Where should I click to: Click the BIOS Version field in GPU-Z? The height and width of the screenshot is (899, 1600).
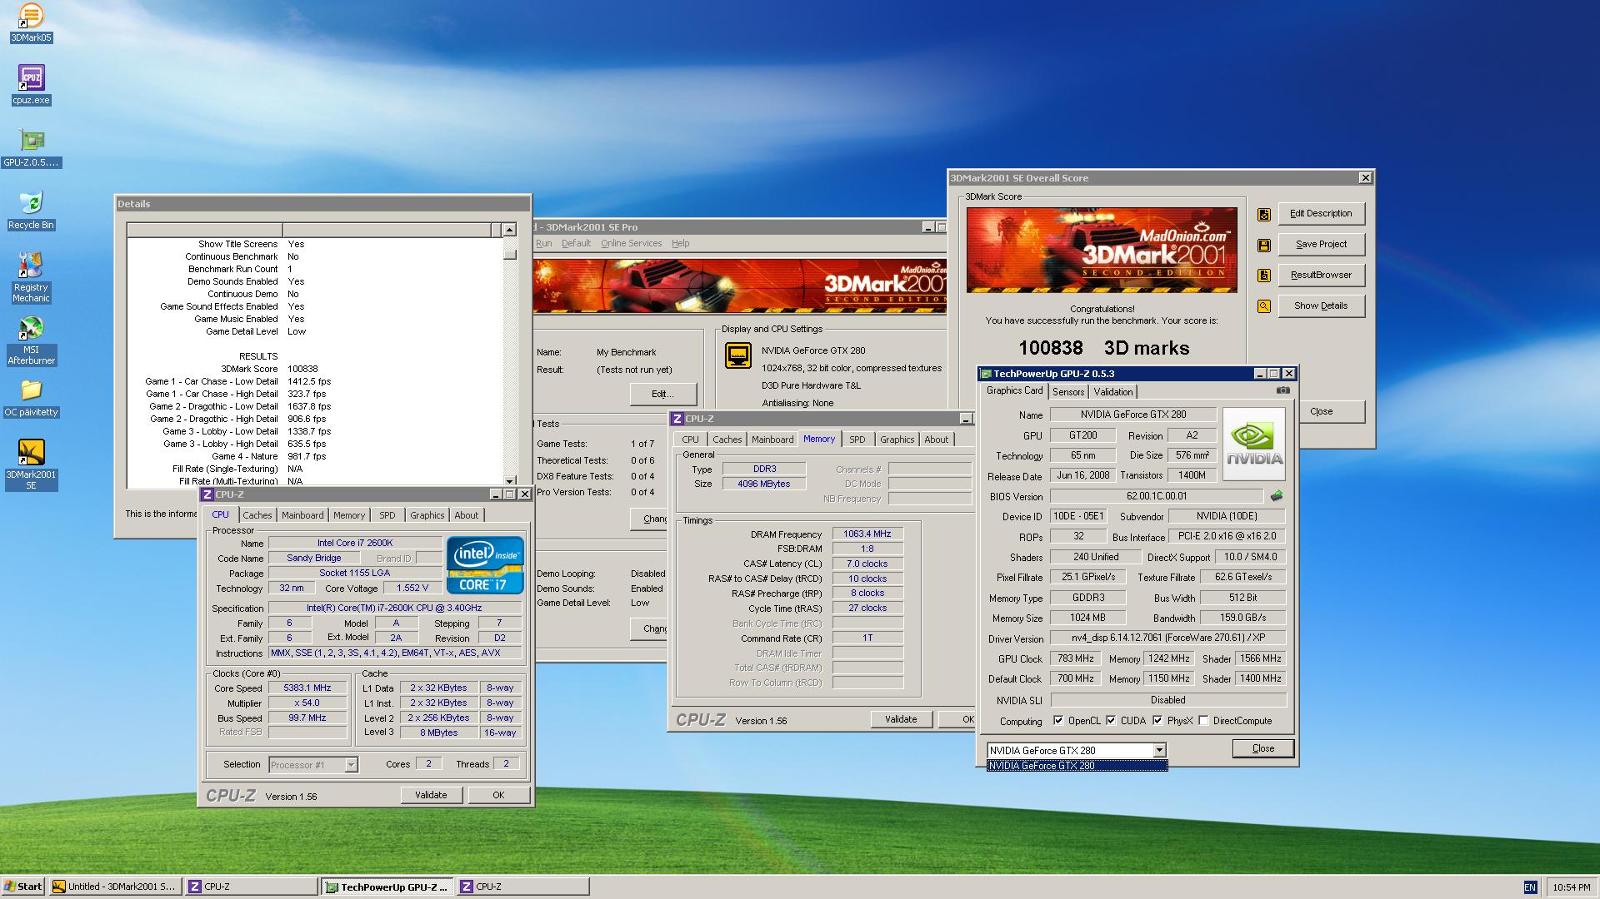pyautogui.click(x=1156, y=496)
